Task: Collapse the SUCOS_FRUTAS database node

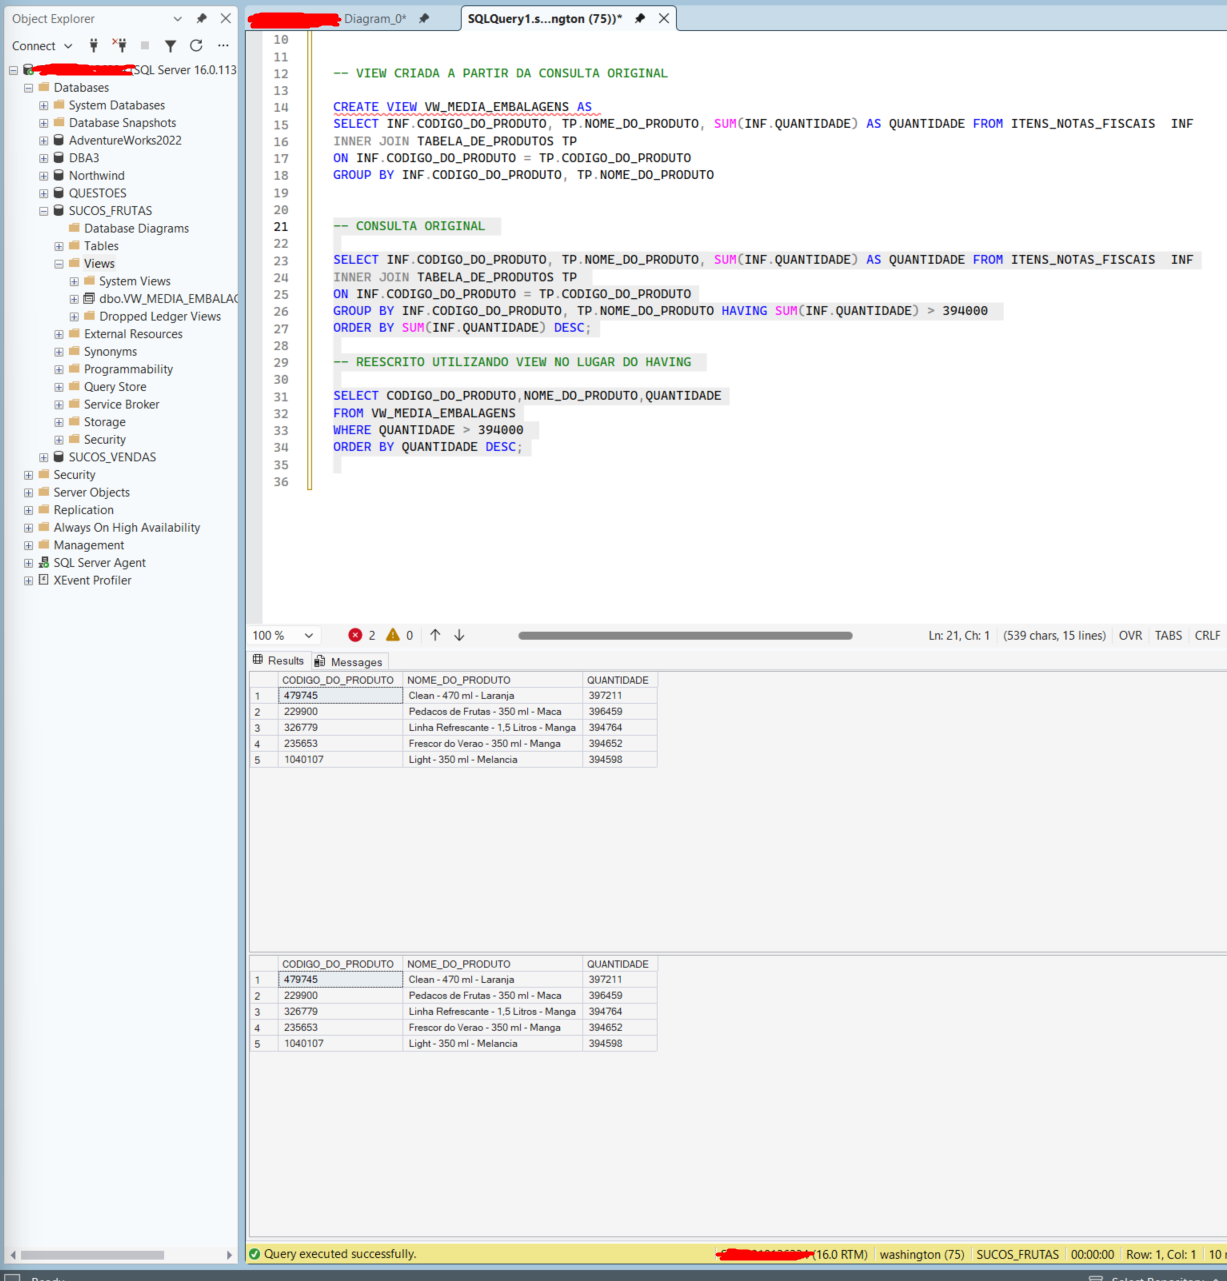Action: [x=44, y=211]
